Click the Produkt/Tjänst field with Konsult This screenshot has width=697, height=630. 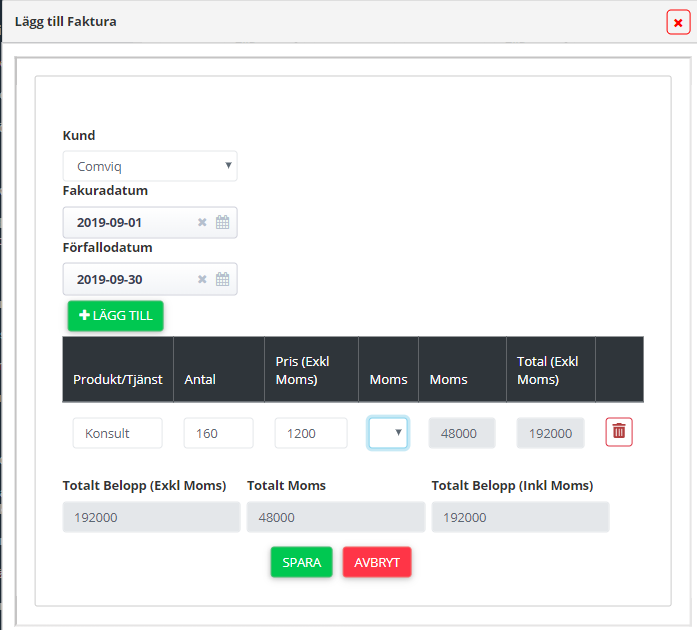tap(117, 433)
